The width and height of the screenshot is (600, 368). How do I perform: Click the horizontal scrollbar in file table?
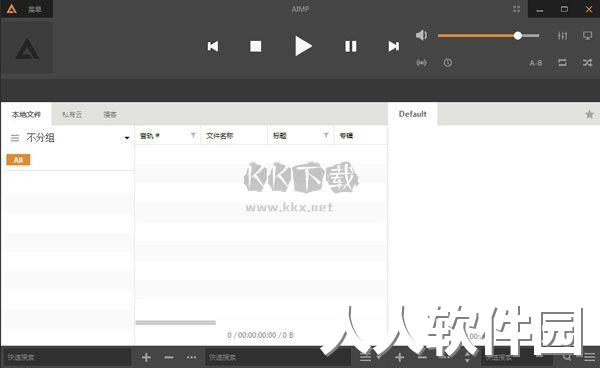[176, 322]
